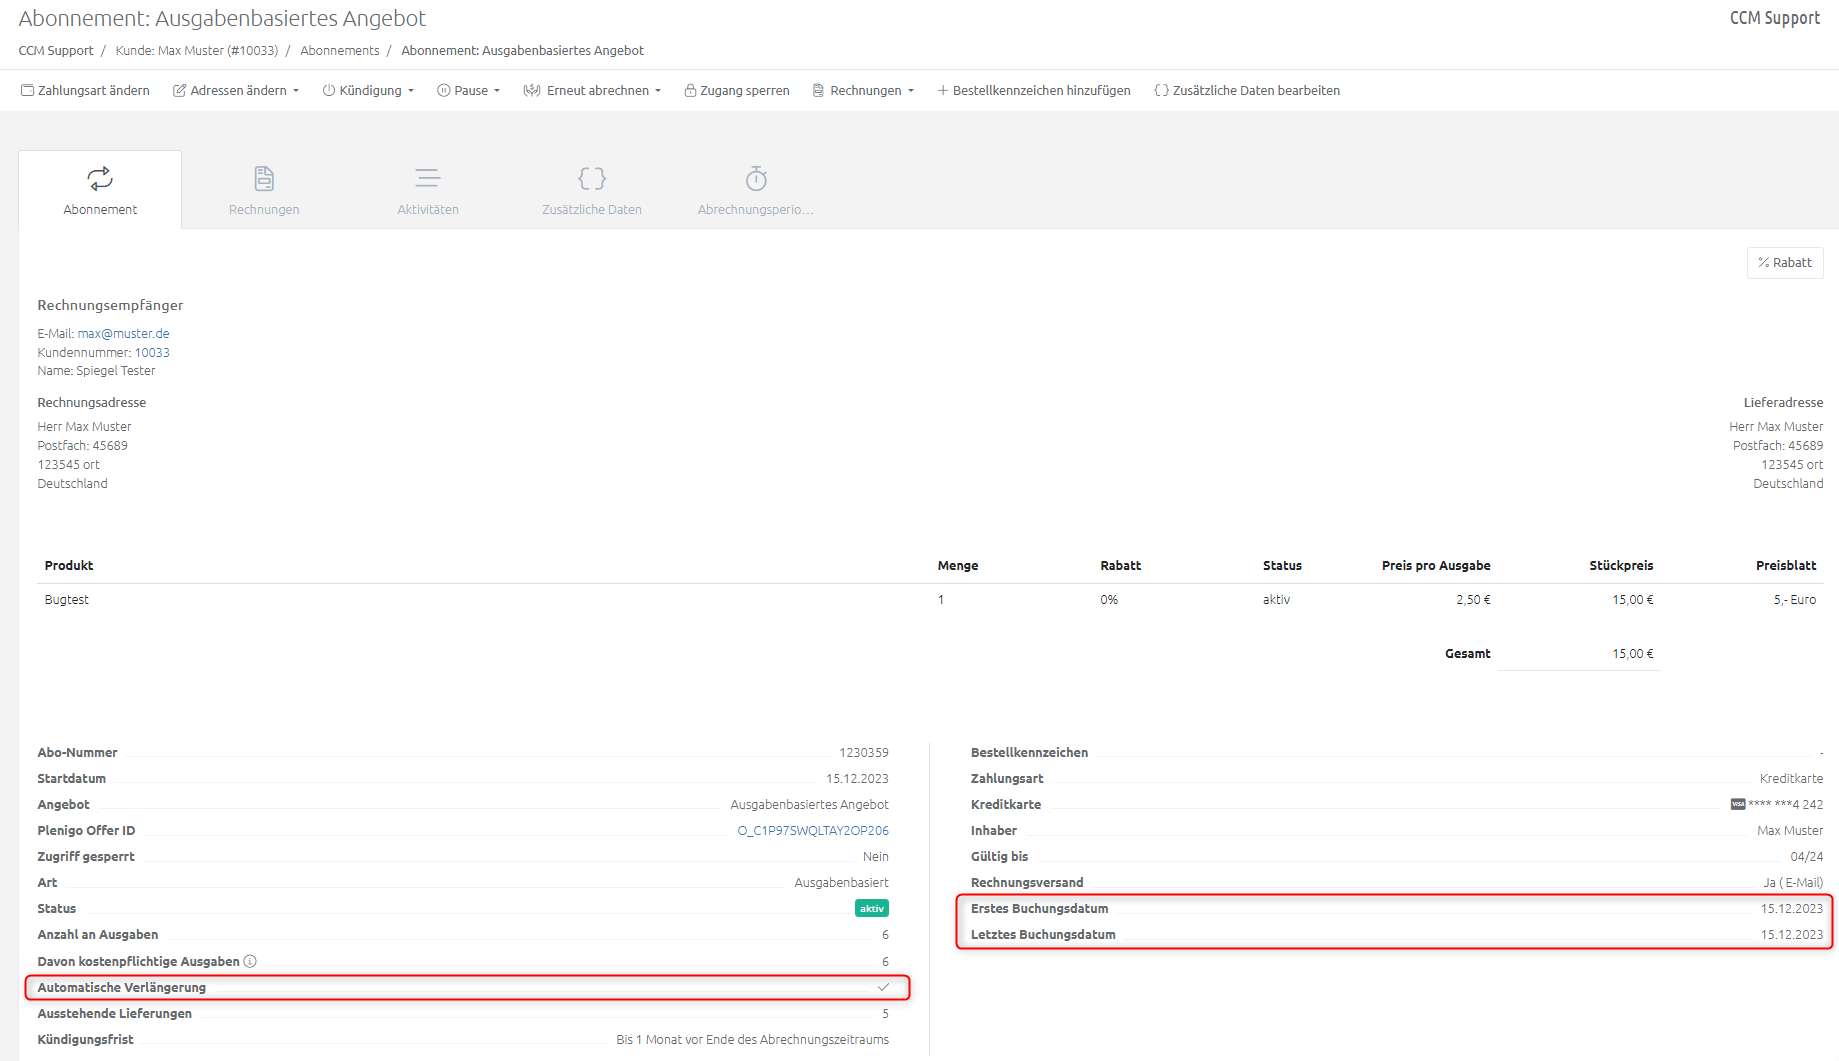Open the Abonnements breadcrumb link
Screen dimensions: 1839x1061
pyautogui.click(x=340, y=50)
